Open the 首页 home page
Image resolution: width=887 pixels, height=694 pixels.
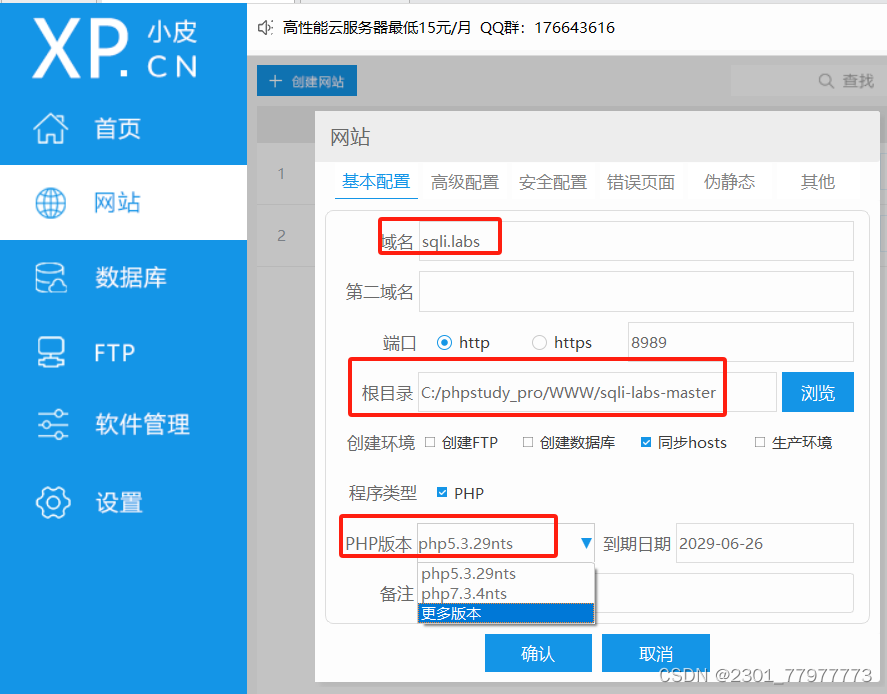point(120,128)
